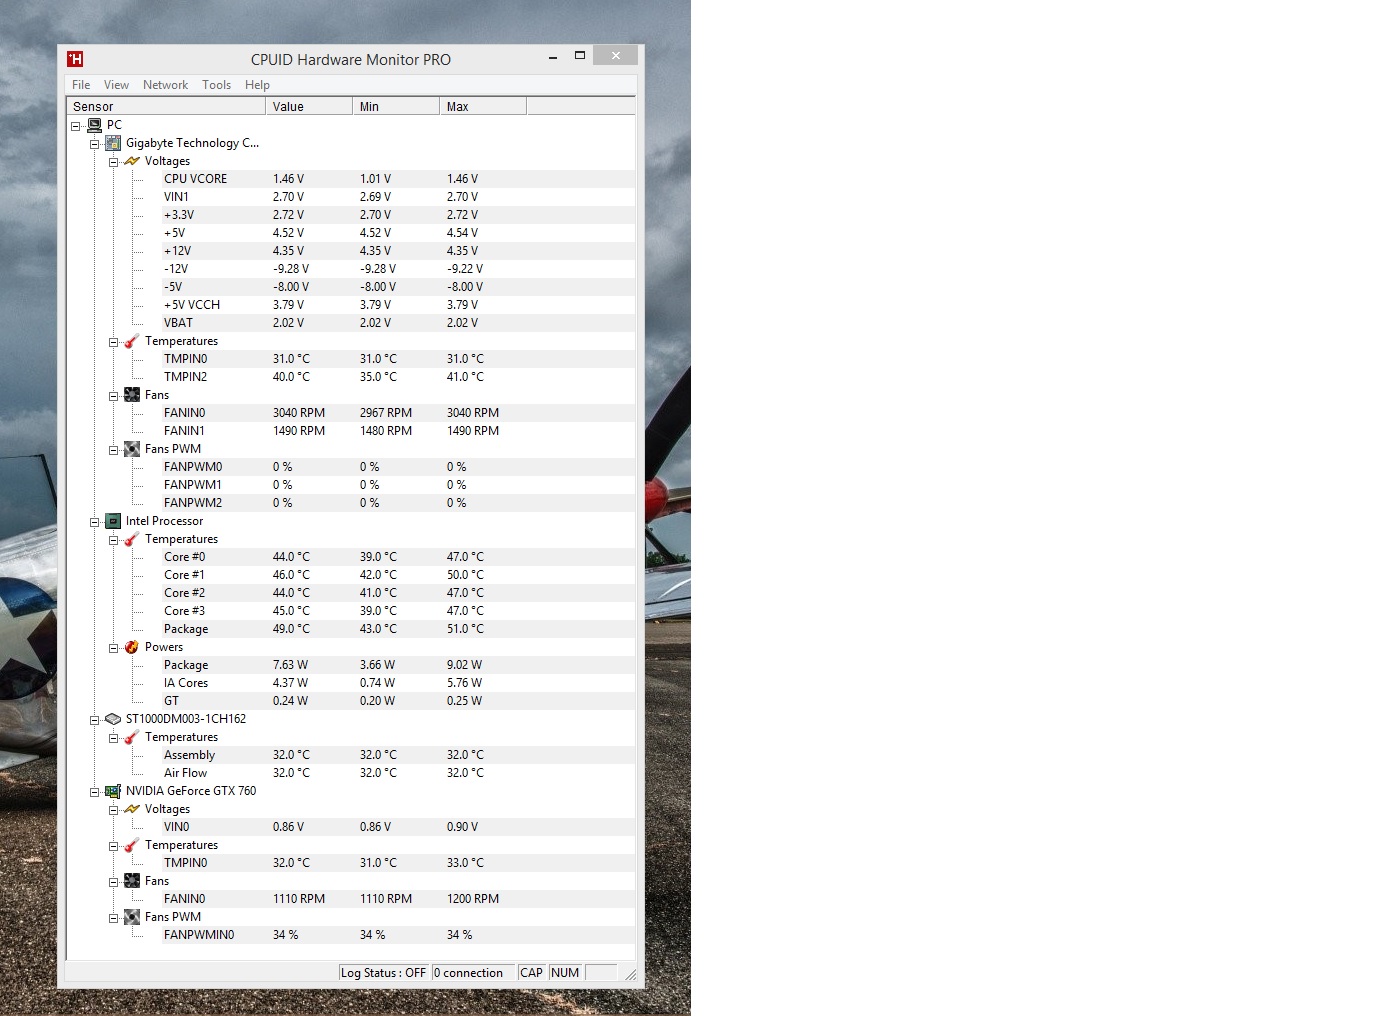Screen dimensions: 1400x1016
Task: Click the Intel Processor Temperatures thermometer icon
Action: click(132, 539)
